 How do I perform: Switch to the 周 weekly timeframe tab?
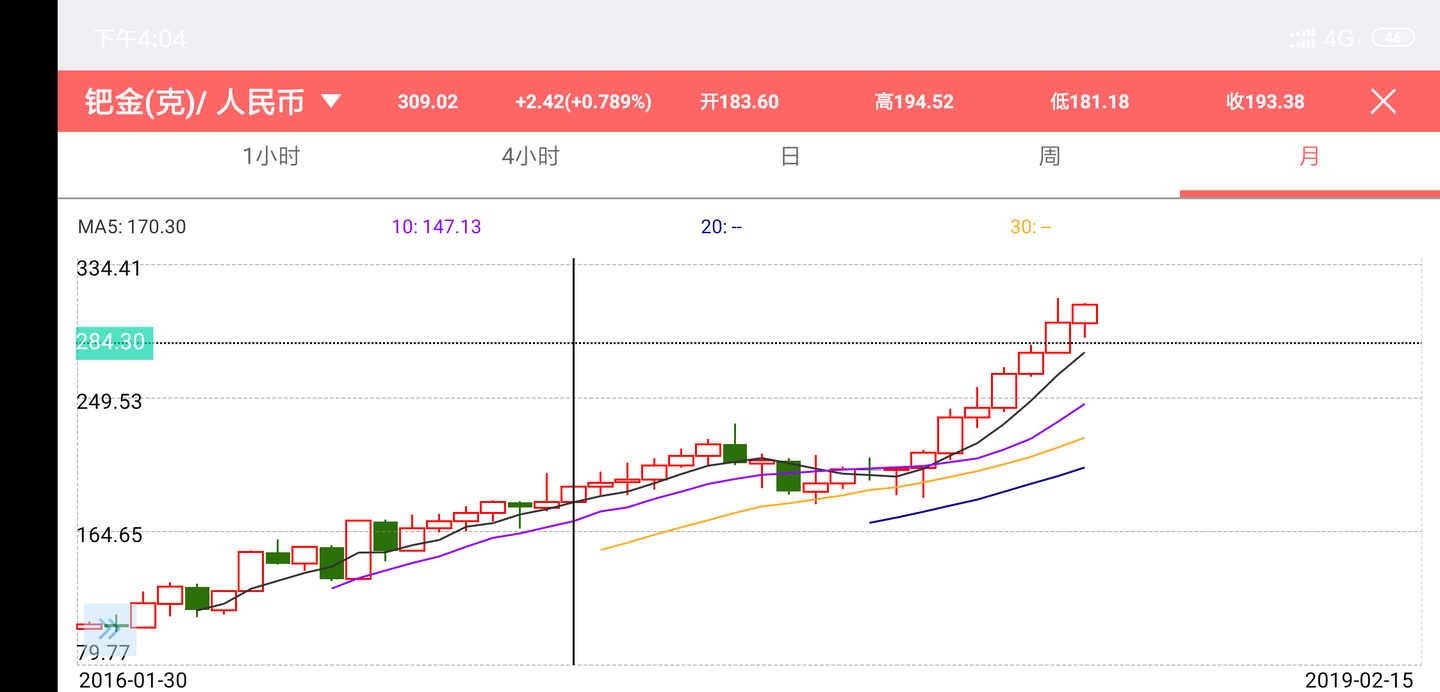pyautogui.click(x=1048, y=156)
